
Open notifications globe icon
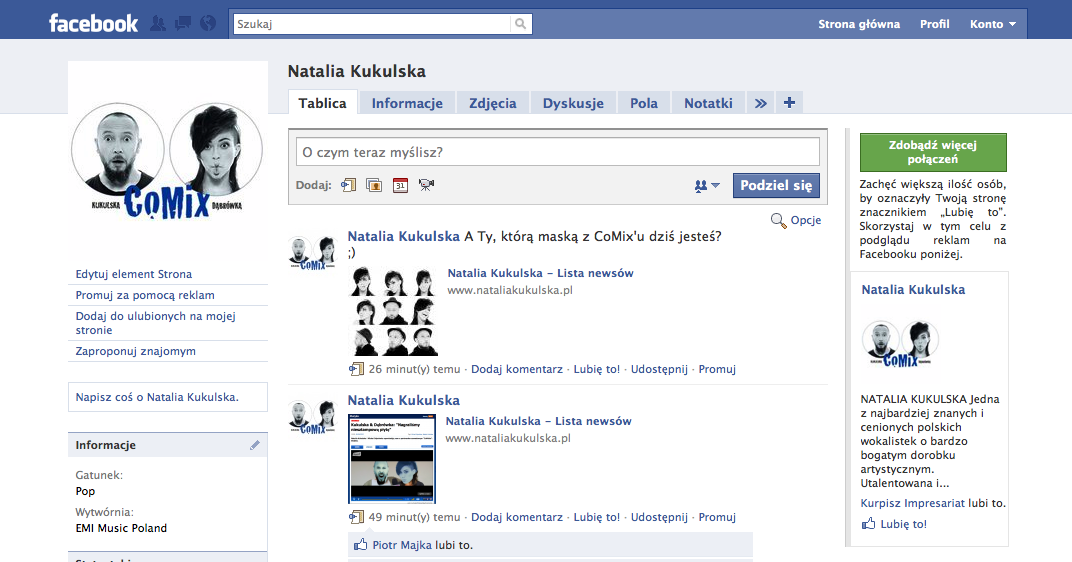point(208,23)
